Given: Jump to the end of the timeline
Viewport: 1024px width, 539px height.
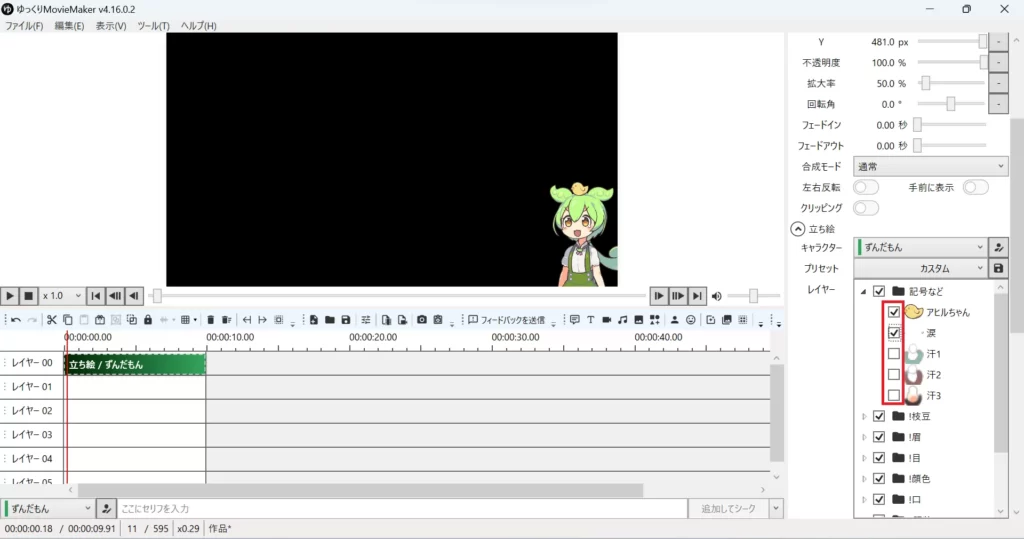Looking at the screenshot, I should pyautogui.click(x=697, y=296).
